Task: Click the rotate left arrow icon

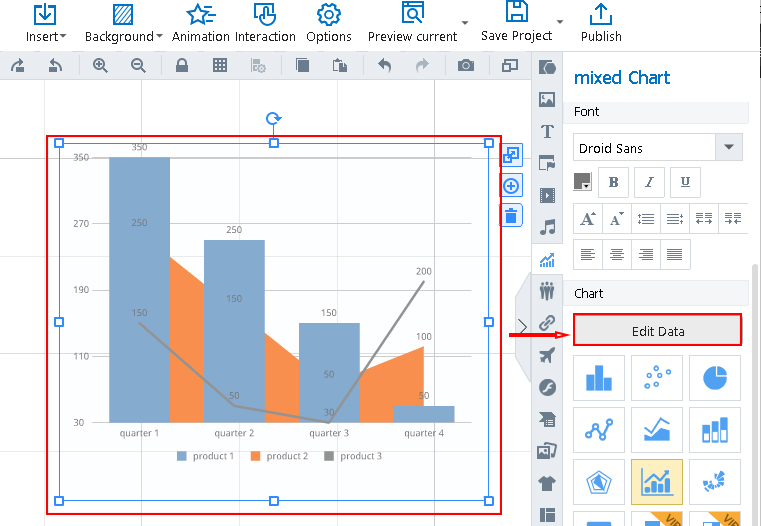Action: click(55, 65)
